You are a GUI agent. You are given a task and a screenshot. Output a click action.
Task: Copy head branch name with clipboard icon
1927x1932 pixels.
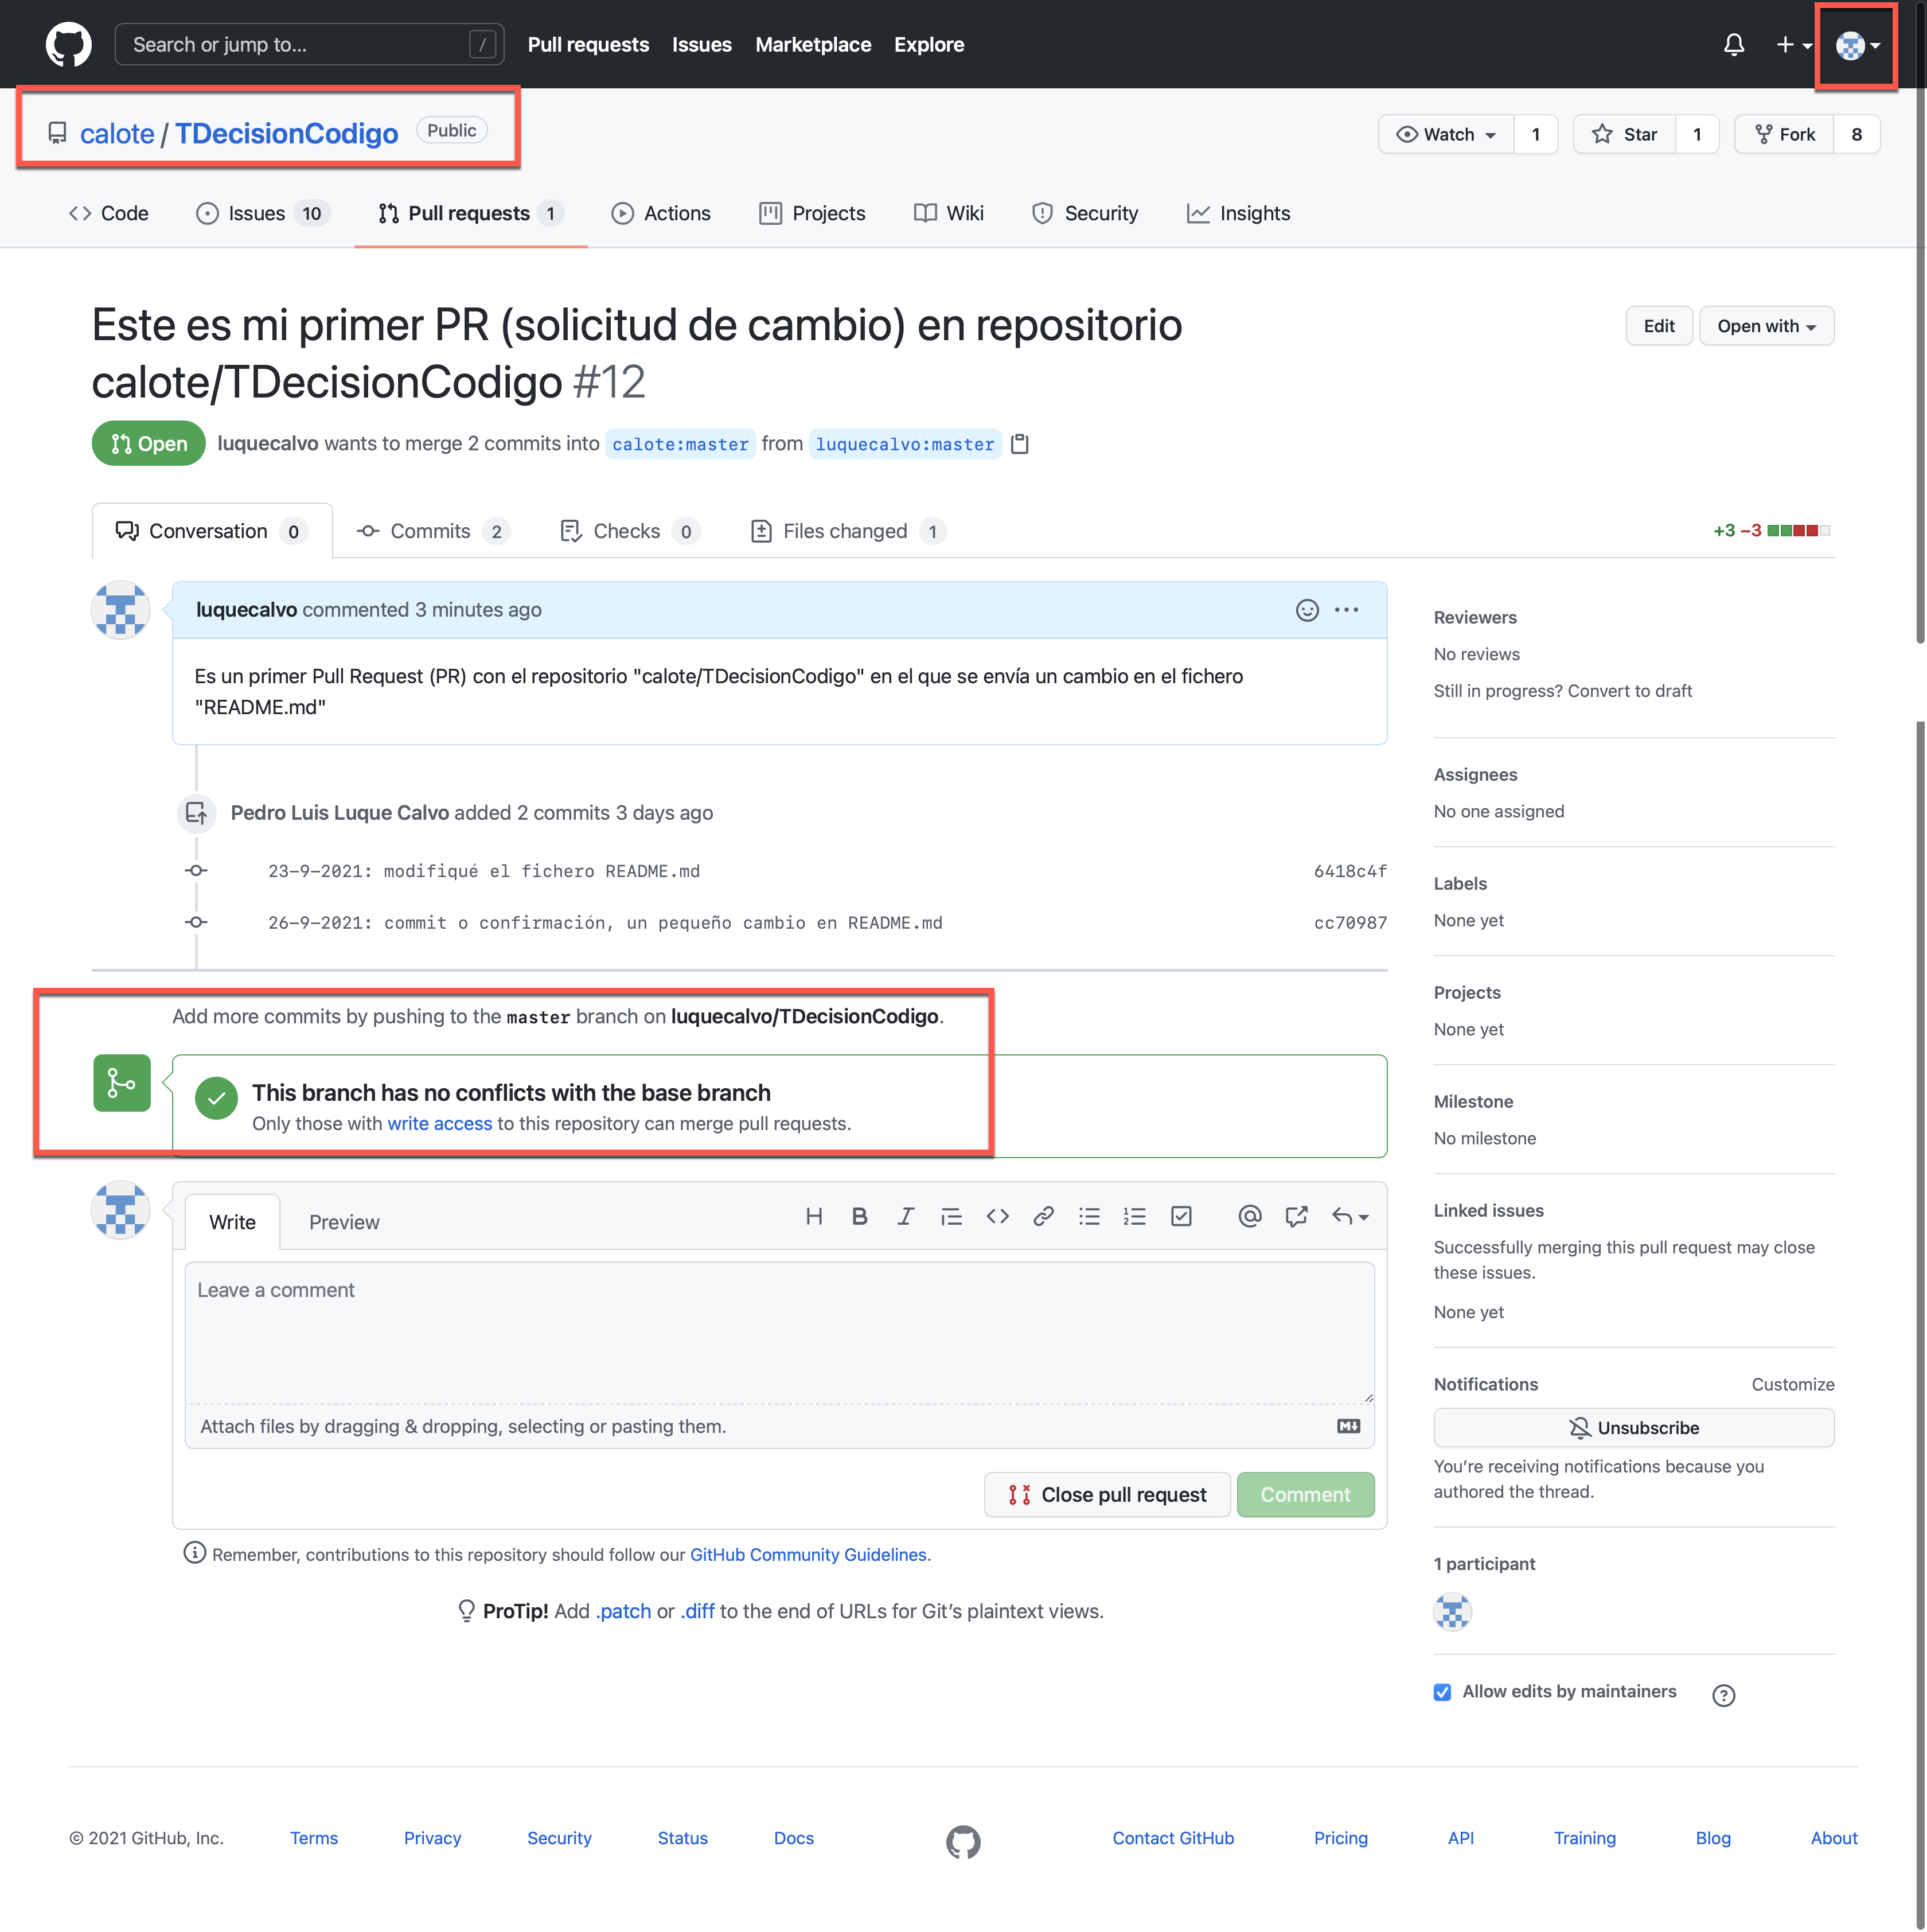pos(1019,444)
